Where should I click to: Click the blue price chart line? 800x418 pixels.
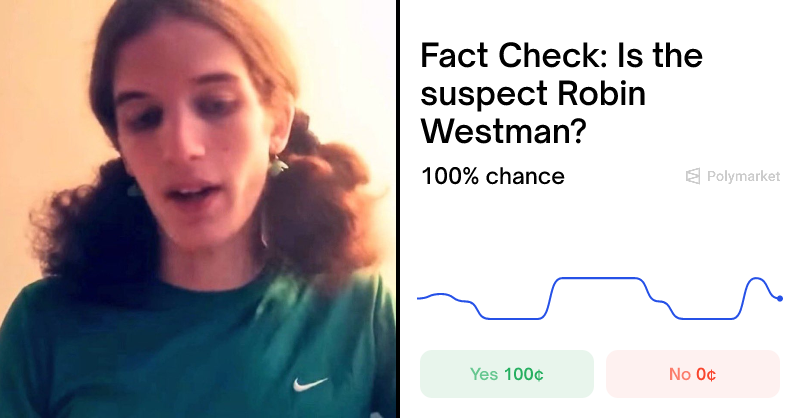(599, 299)
